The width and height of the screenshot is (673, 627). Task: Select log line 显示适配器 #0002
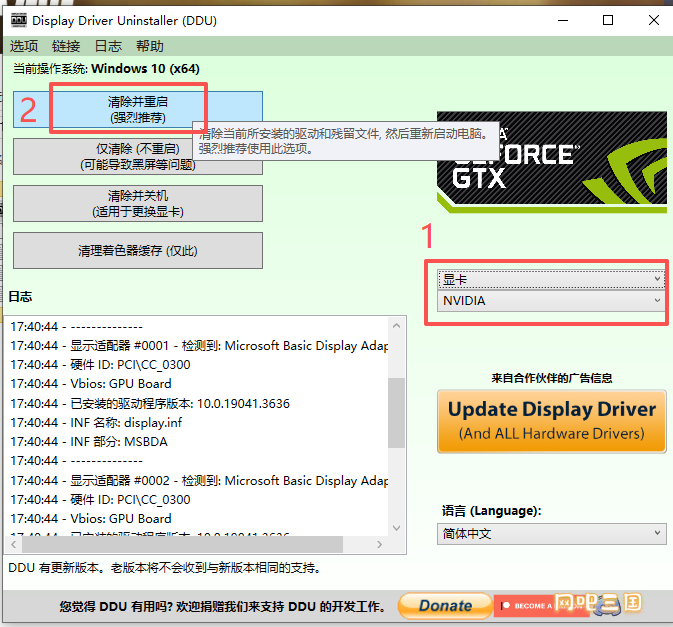[199, 481]
